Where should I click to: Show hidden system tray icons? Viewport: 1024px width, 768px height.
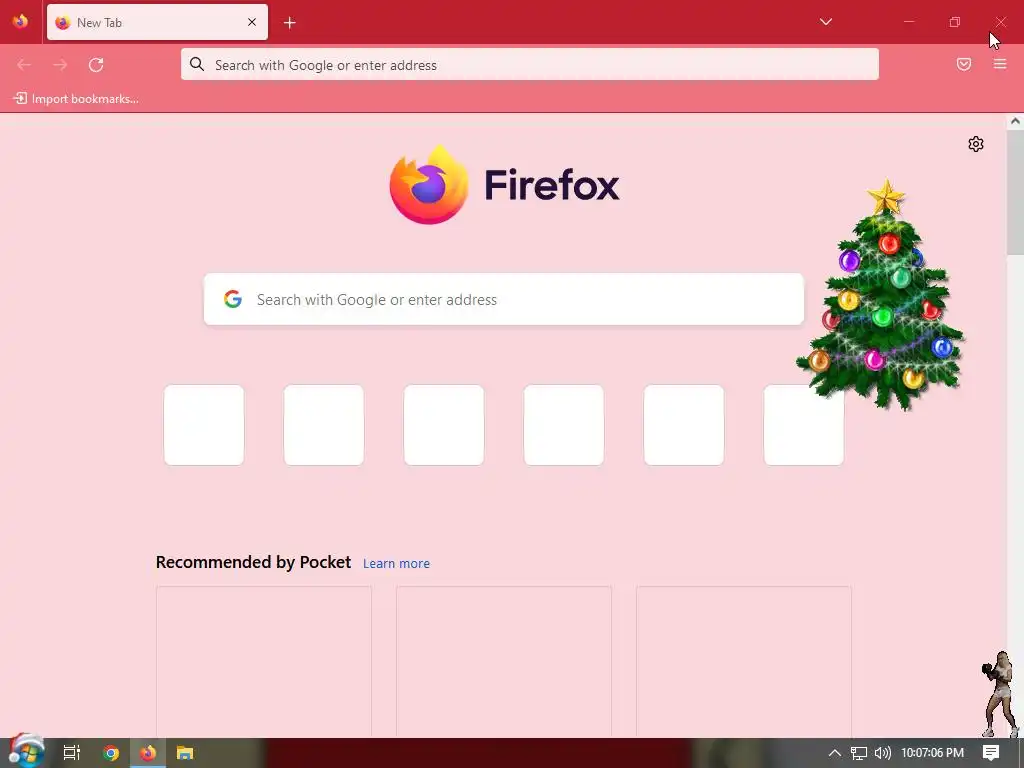[835, 753]
